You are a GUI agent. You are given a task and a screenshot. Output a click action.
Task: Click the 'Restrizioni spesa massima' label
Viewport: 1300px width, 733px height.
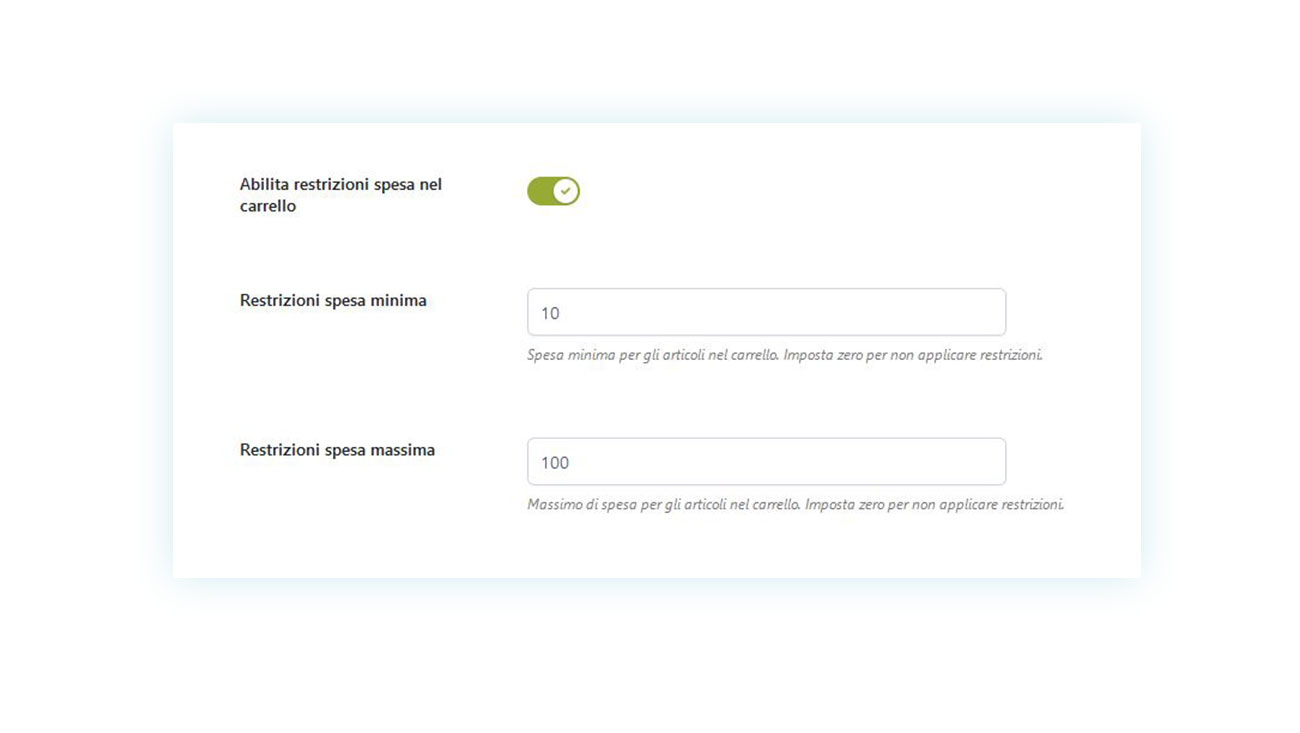[x=337, y=451]
